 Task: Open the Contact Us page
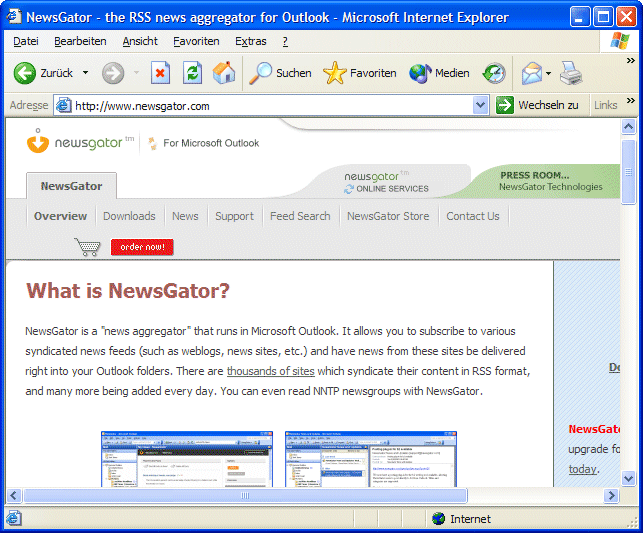(x=473, y=216)
